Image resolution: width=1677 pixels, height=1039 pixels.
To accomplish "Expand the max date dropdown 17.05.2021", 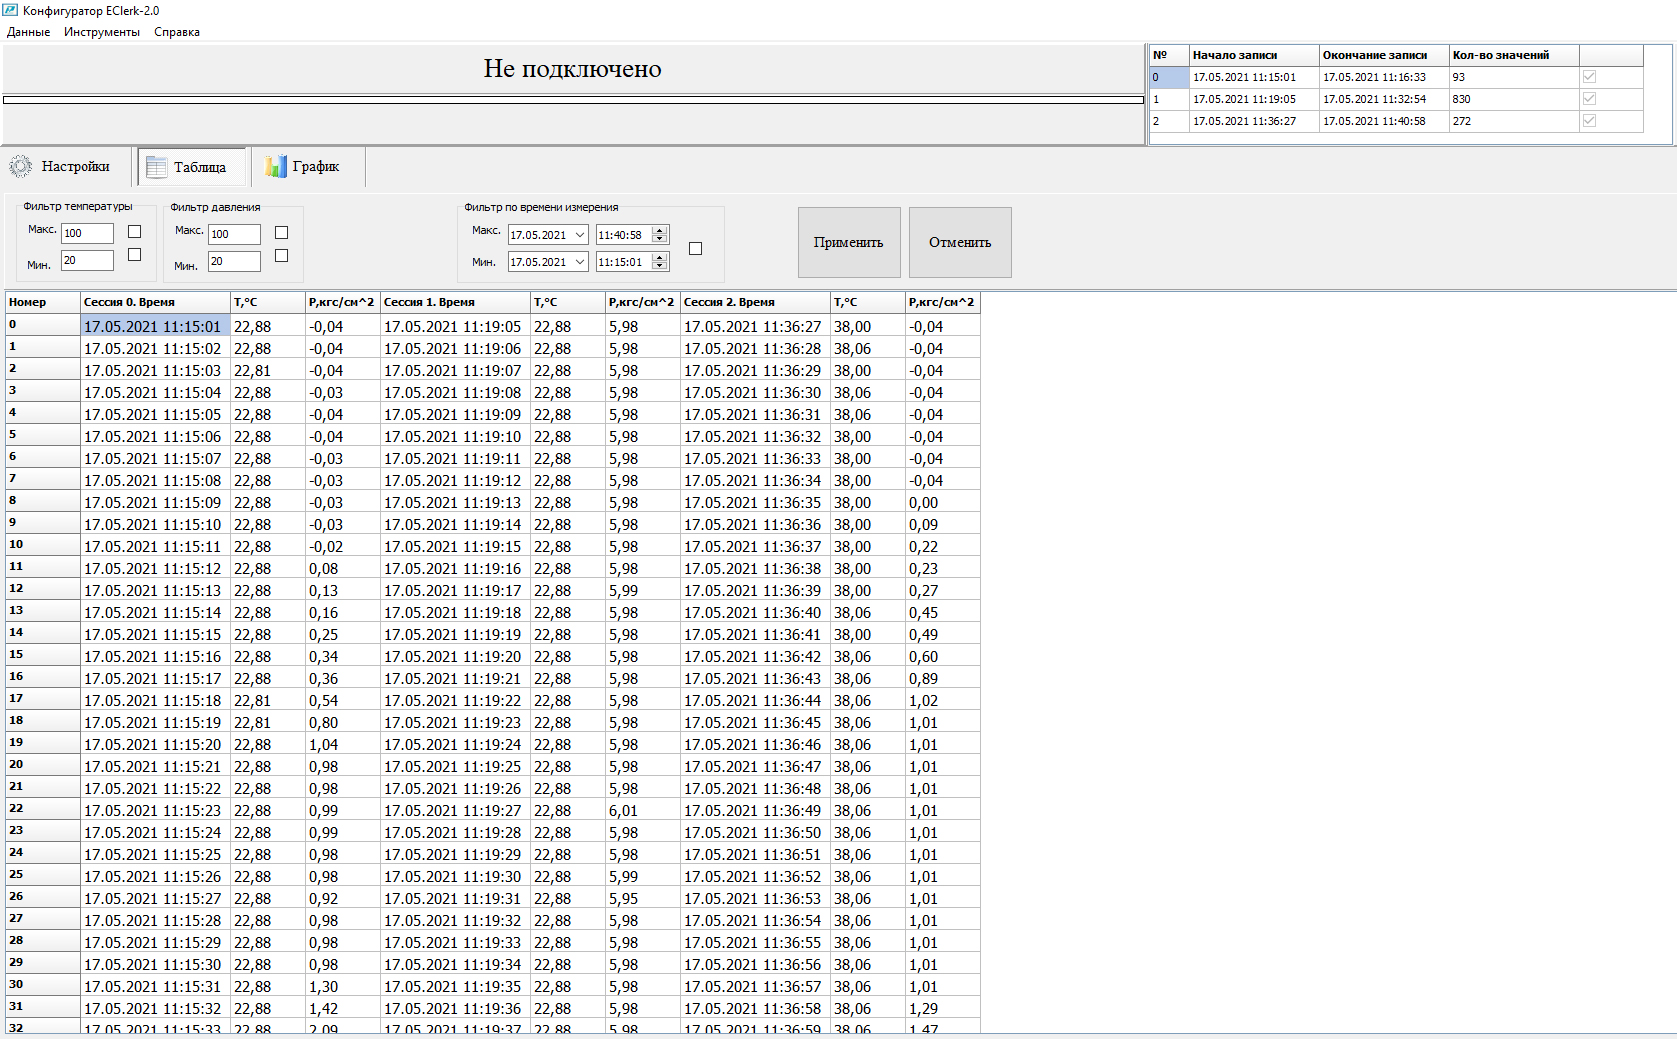I will point(579,235).
